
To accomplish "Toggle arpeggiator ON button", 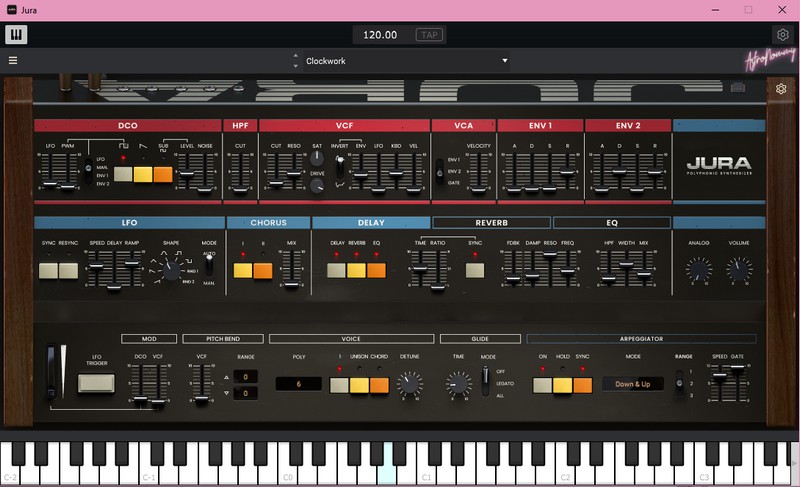I will click(542, 386).
